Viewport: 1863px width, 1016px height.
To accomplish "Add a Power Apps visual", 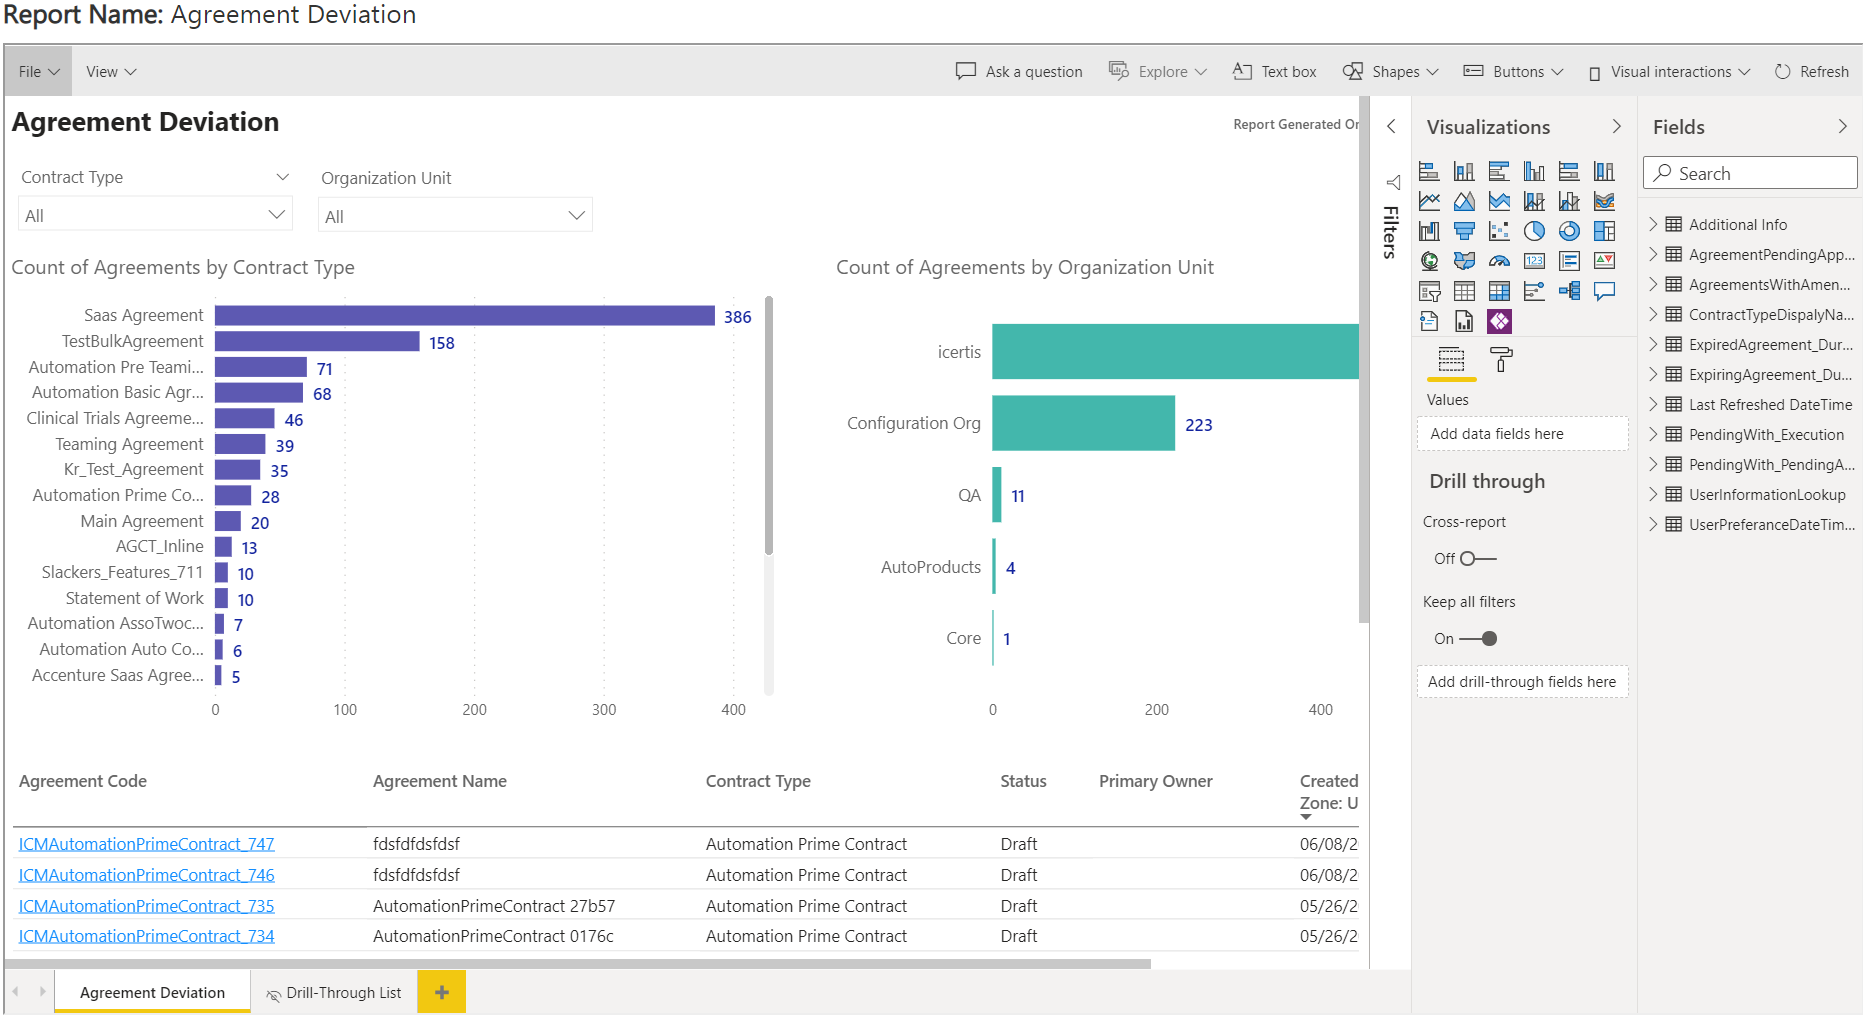I will [x=1499, y=321].
